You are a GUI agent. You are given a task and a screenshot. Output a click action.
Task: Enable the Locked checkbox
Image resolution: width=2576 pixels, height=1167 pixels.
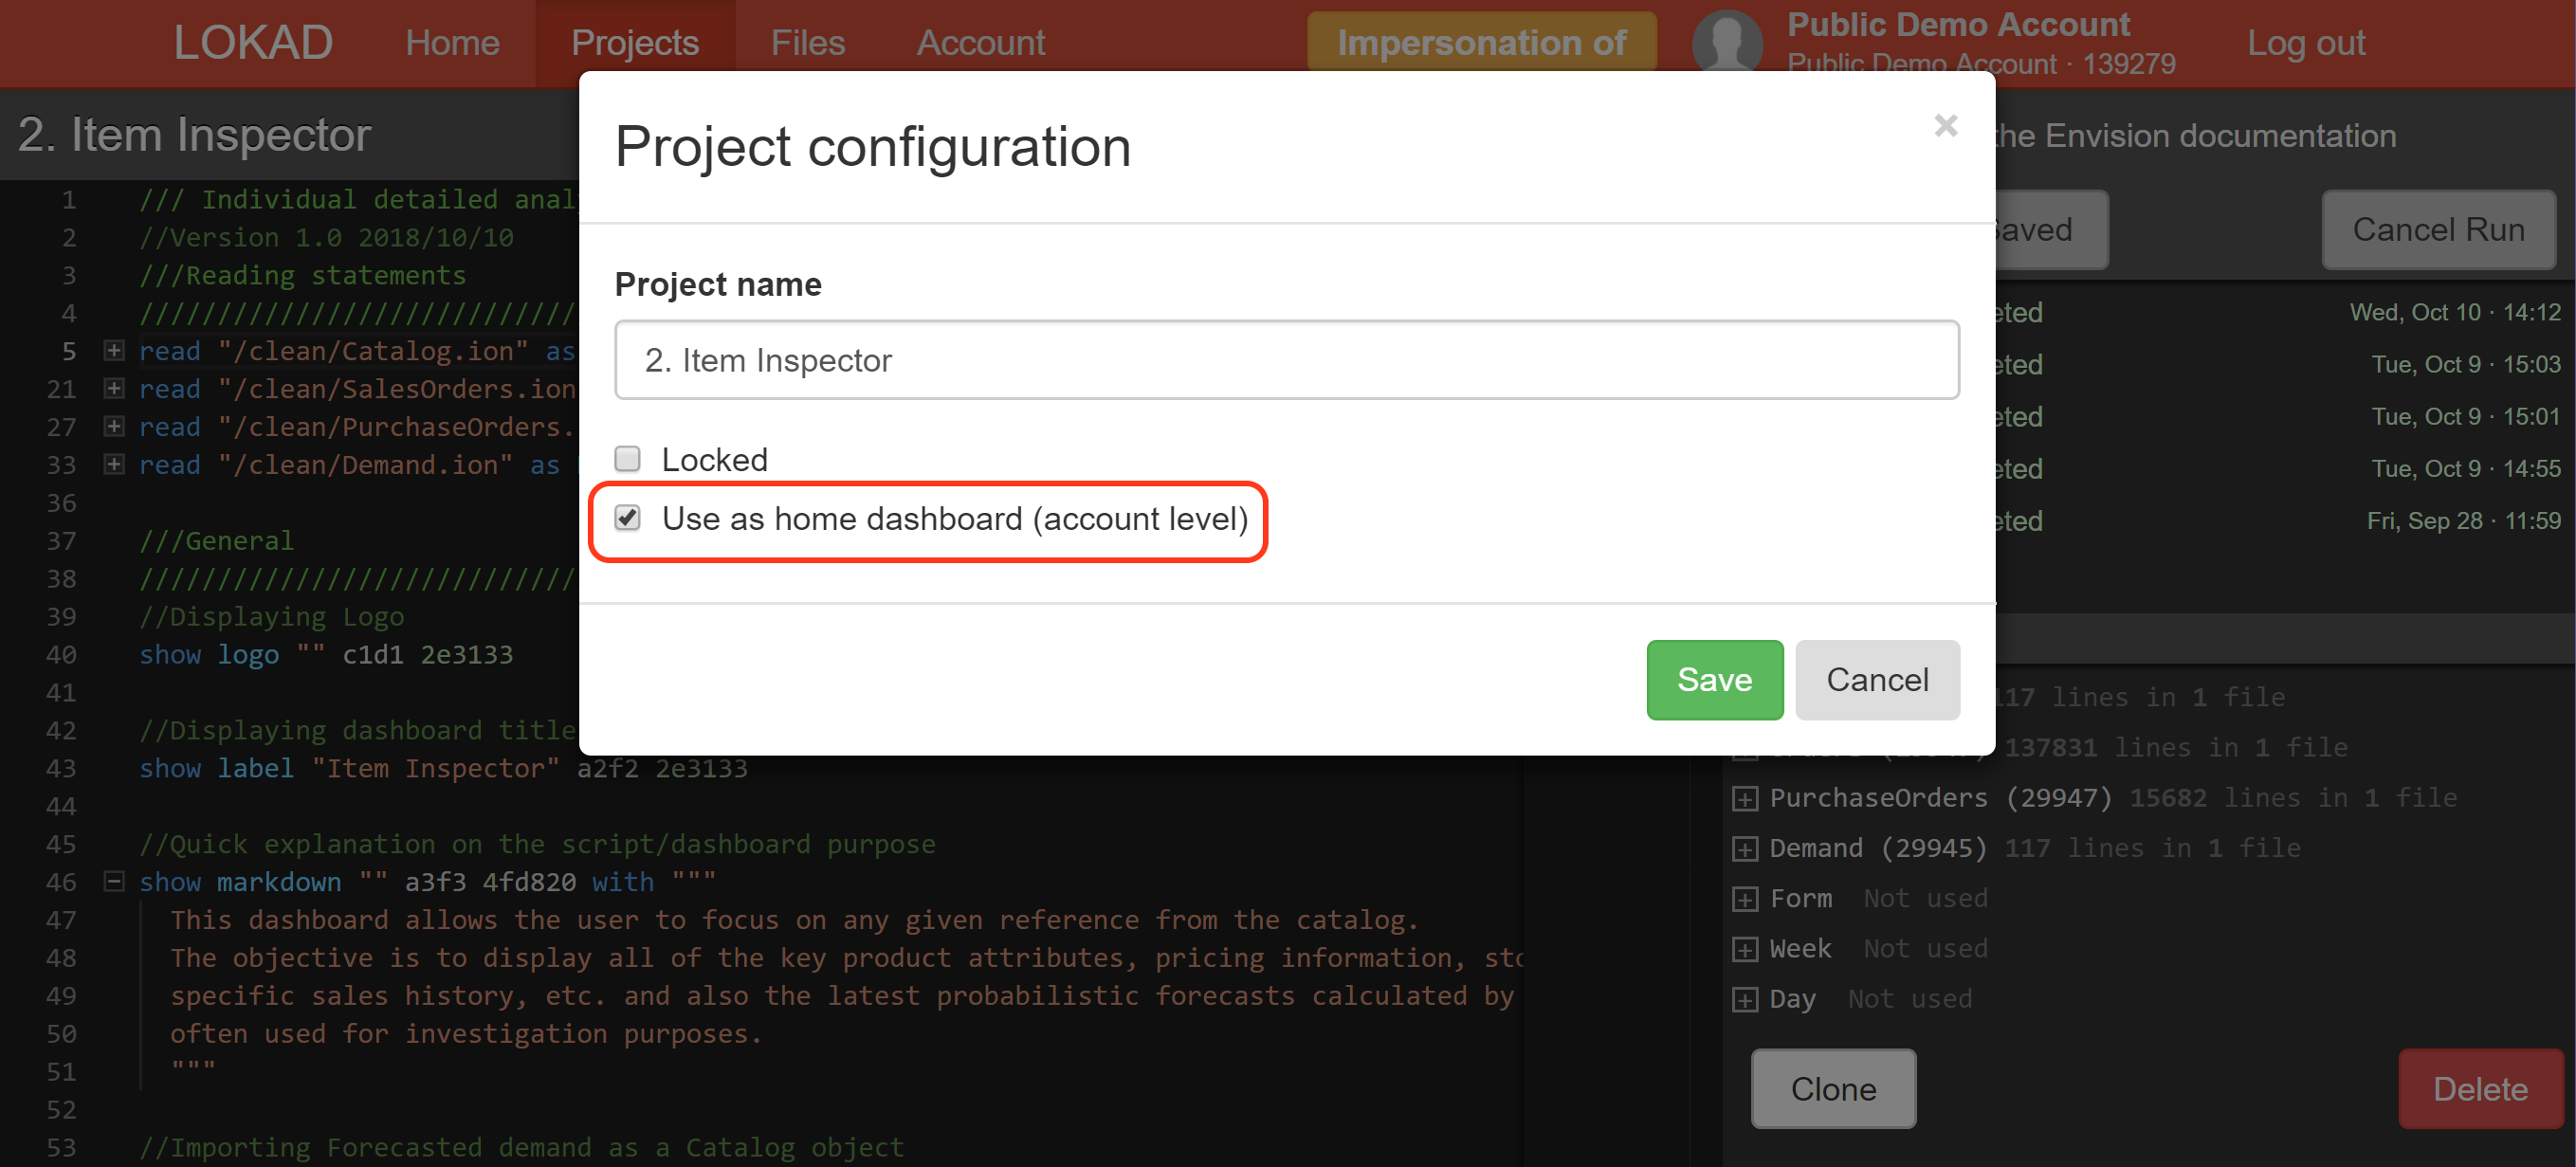[627, 459]
